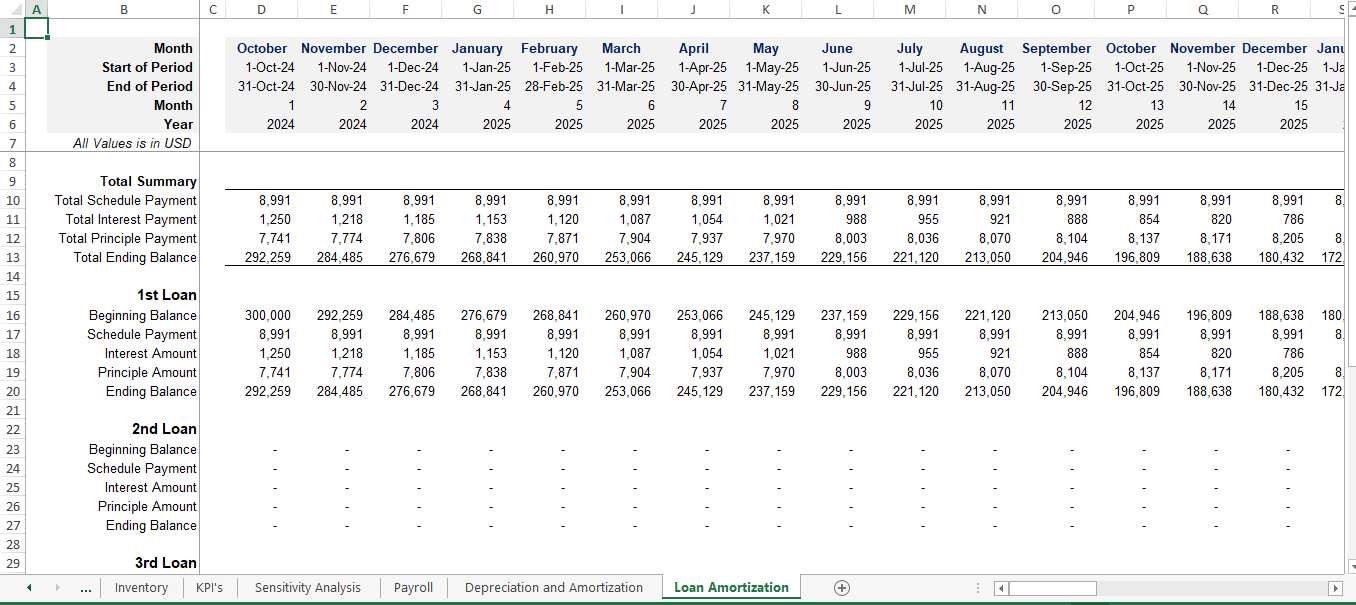The image size is (1356, 605).
Task: Open Depreciation and Amortization sheet tab
Action: pos(554,588)
